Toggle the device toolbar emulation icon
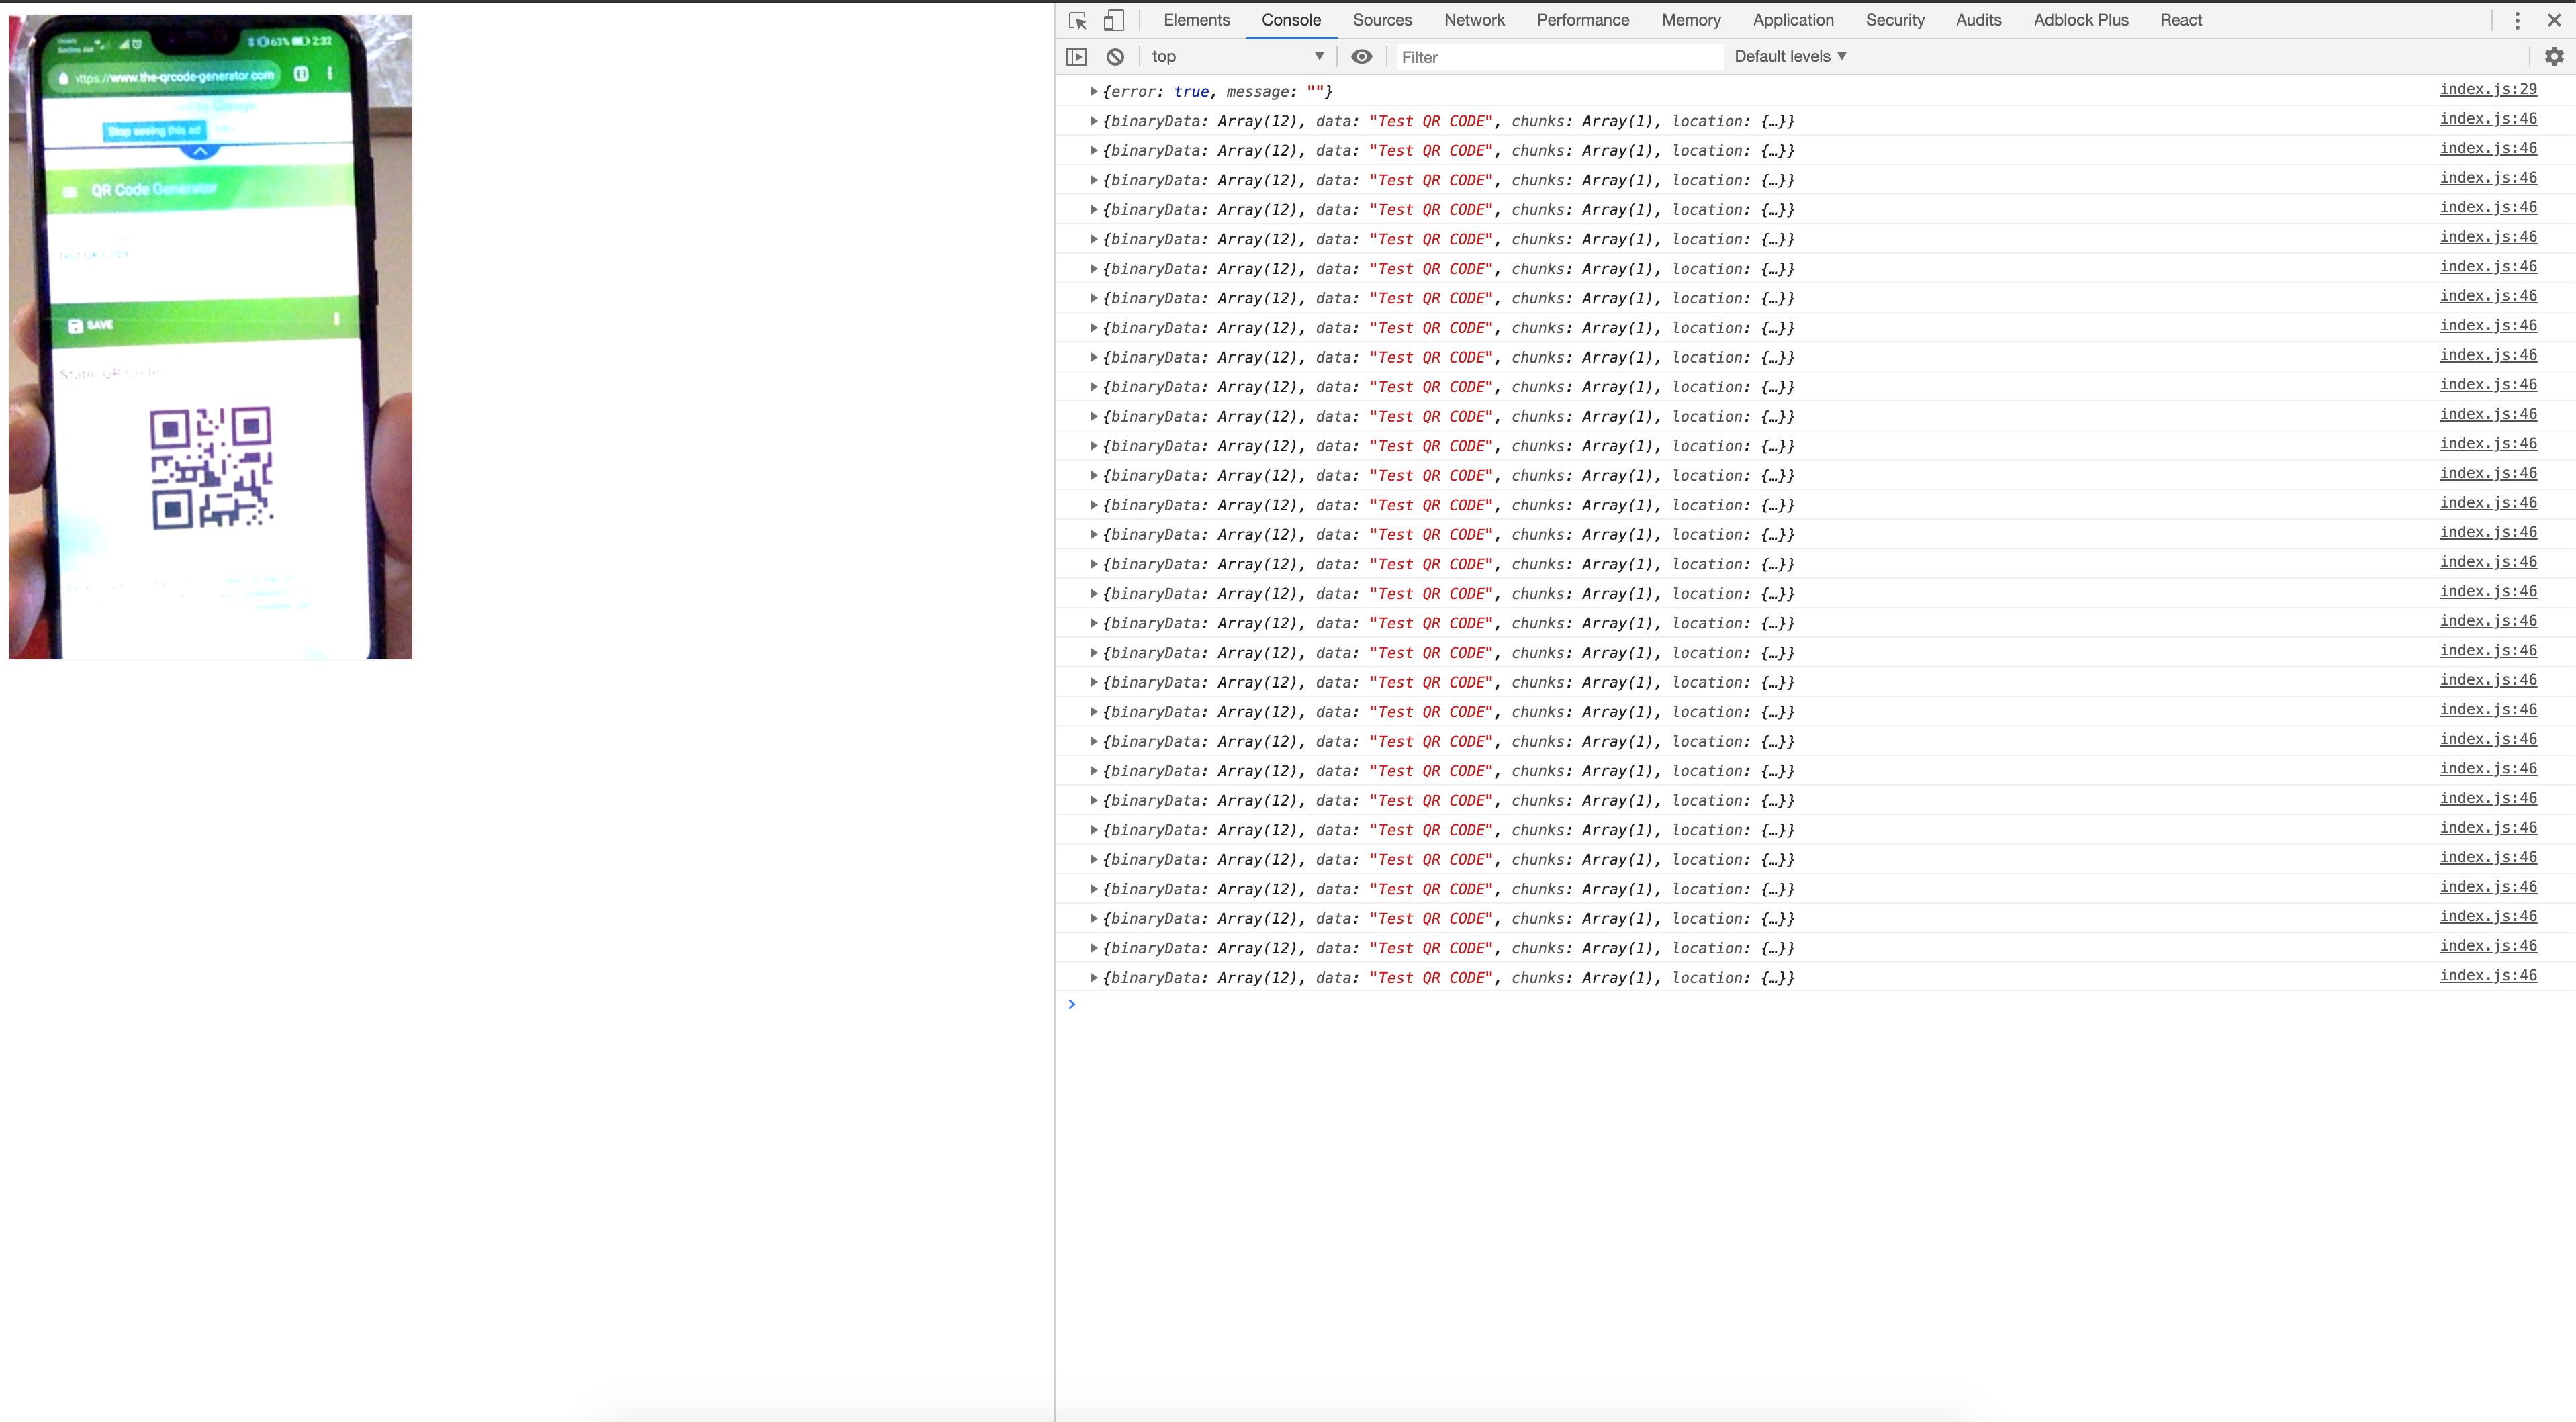Image resolution: width=2576 pixels, height=1422 pixels. pyautogui.click(x=1114, y=19)
